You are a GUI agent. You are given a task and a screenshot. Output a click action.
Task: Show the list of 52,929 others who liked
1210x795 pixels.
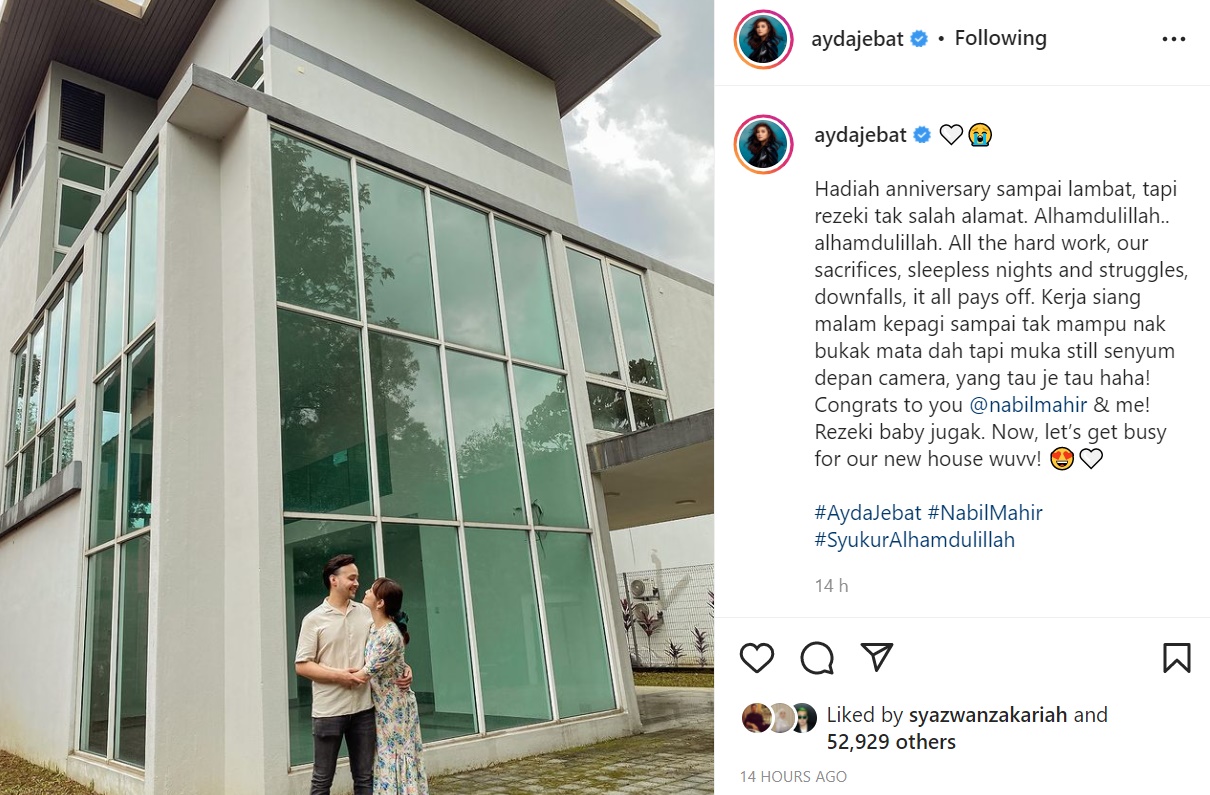coord(891,742)
